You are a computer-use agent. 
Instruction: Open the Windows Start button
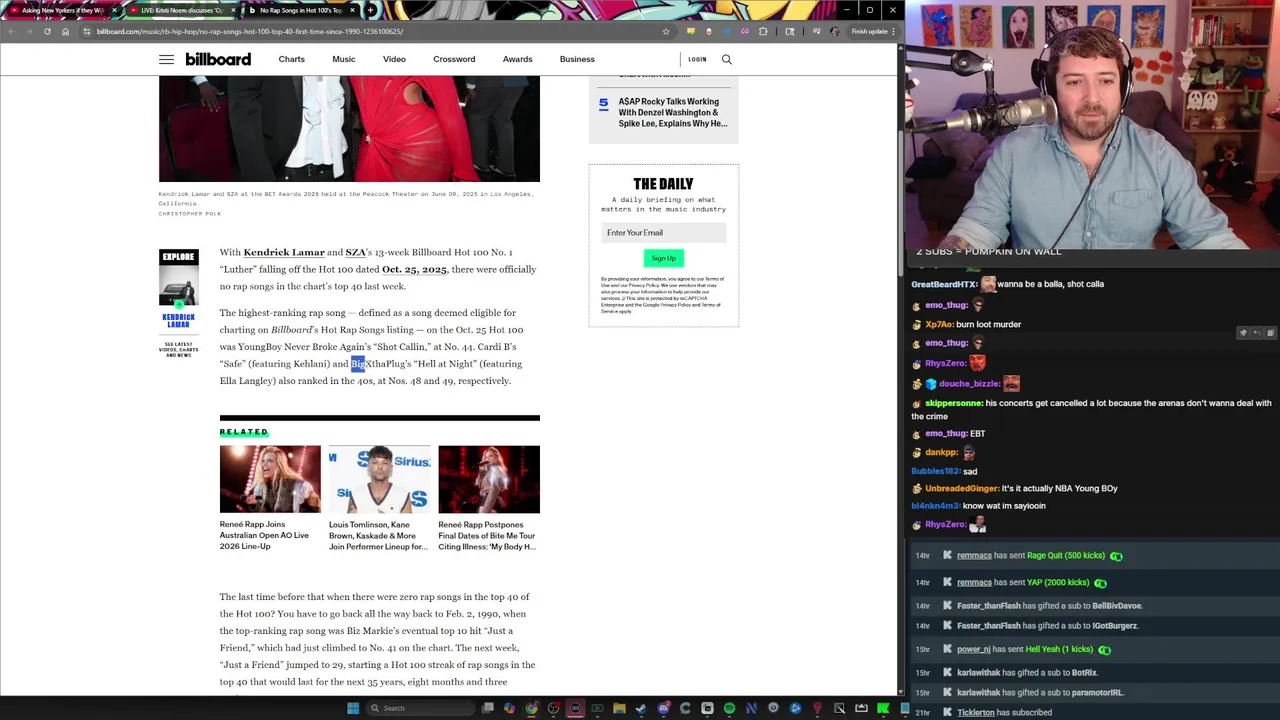click(353, 708)
